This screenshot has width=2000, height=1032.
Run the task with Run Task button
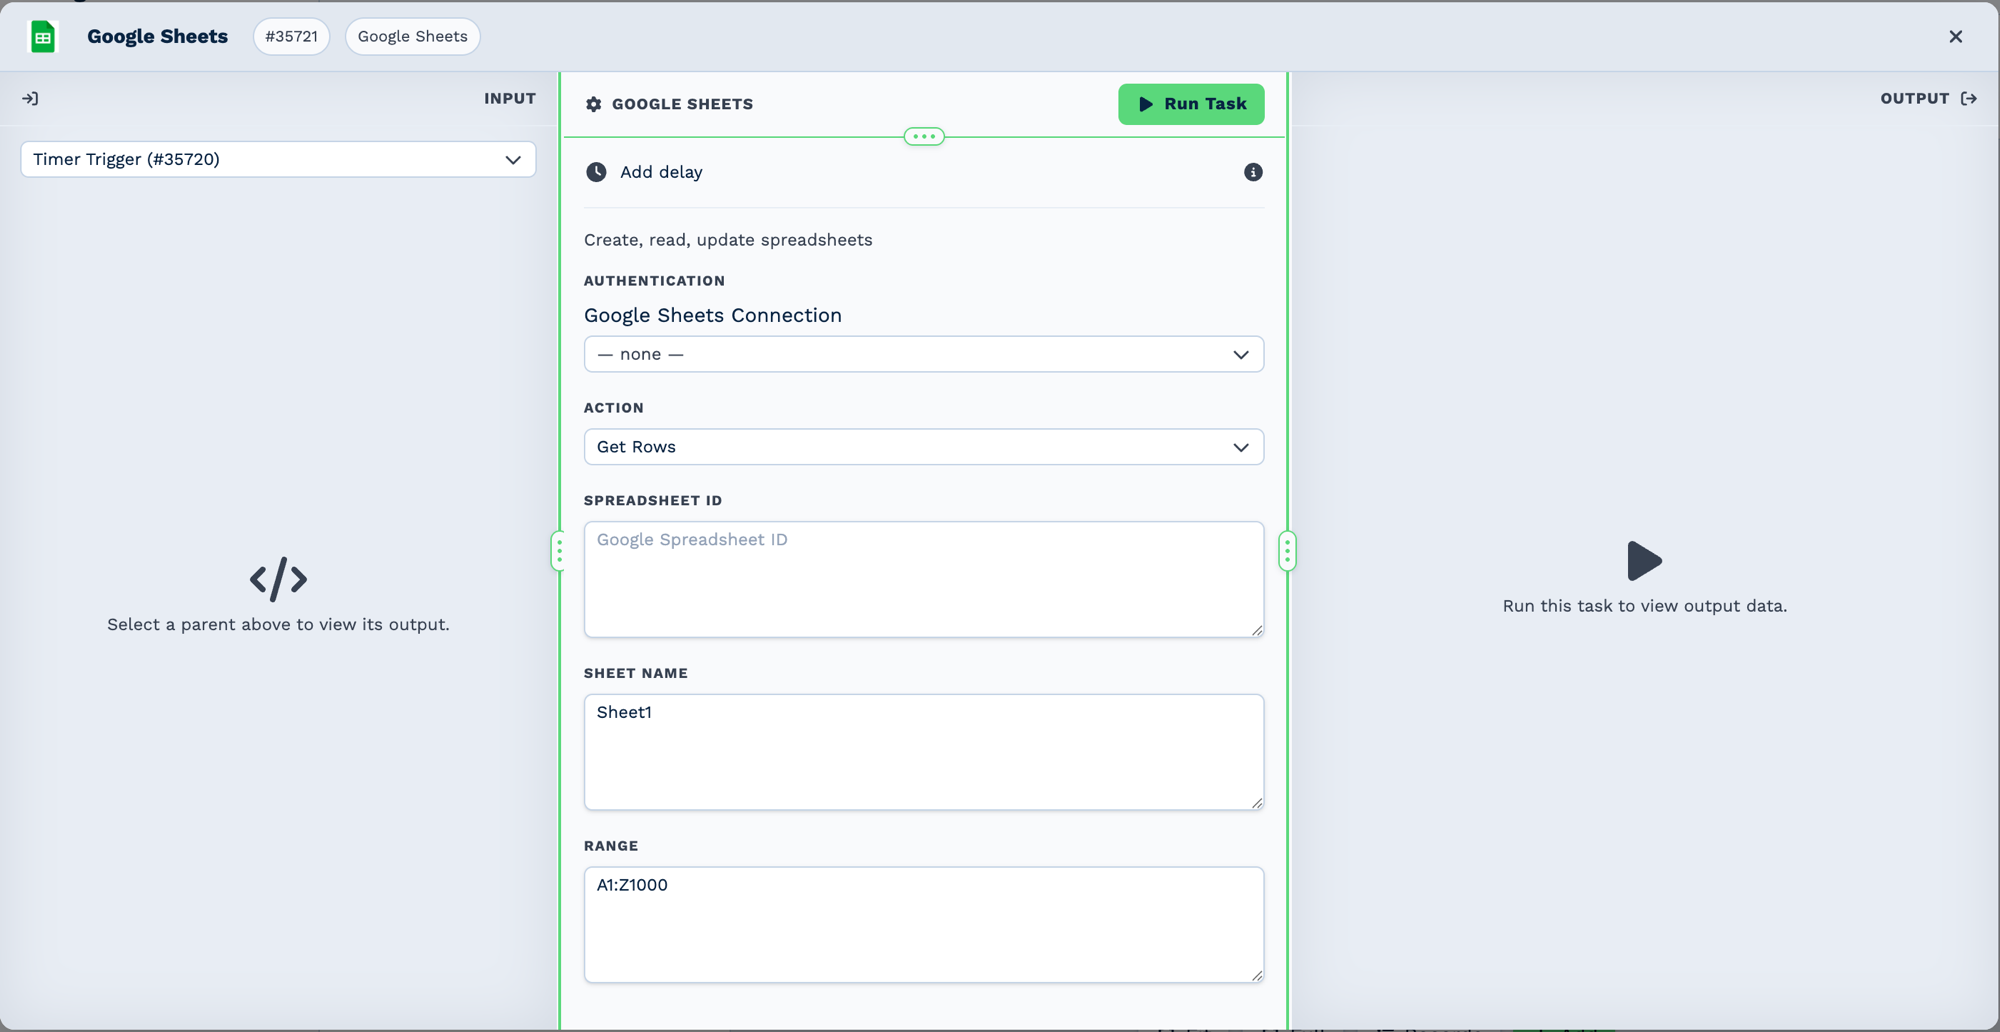click(x=1191, y=104)
